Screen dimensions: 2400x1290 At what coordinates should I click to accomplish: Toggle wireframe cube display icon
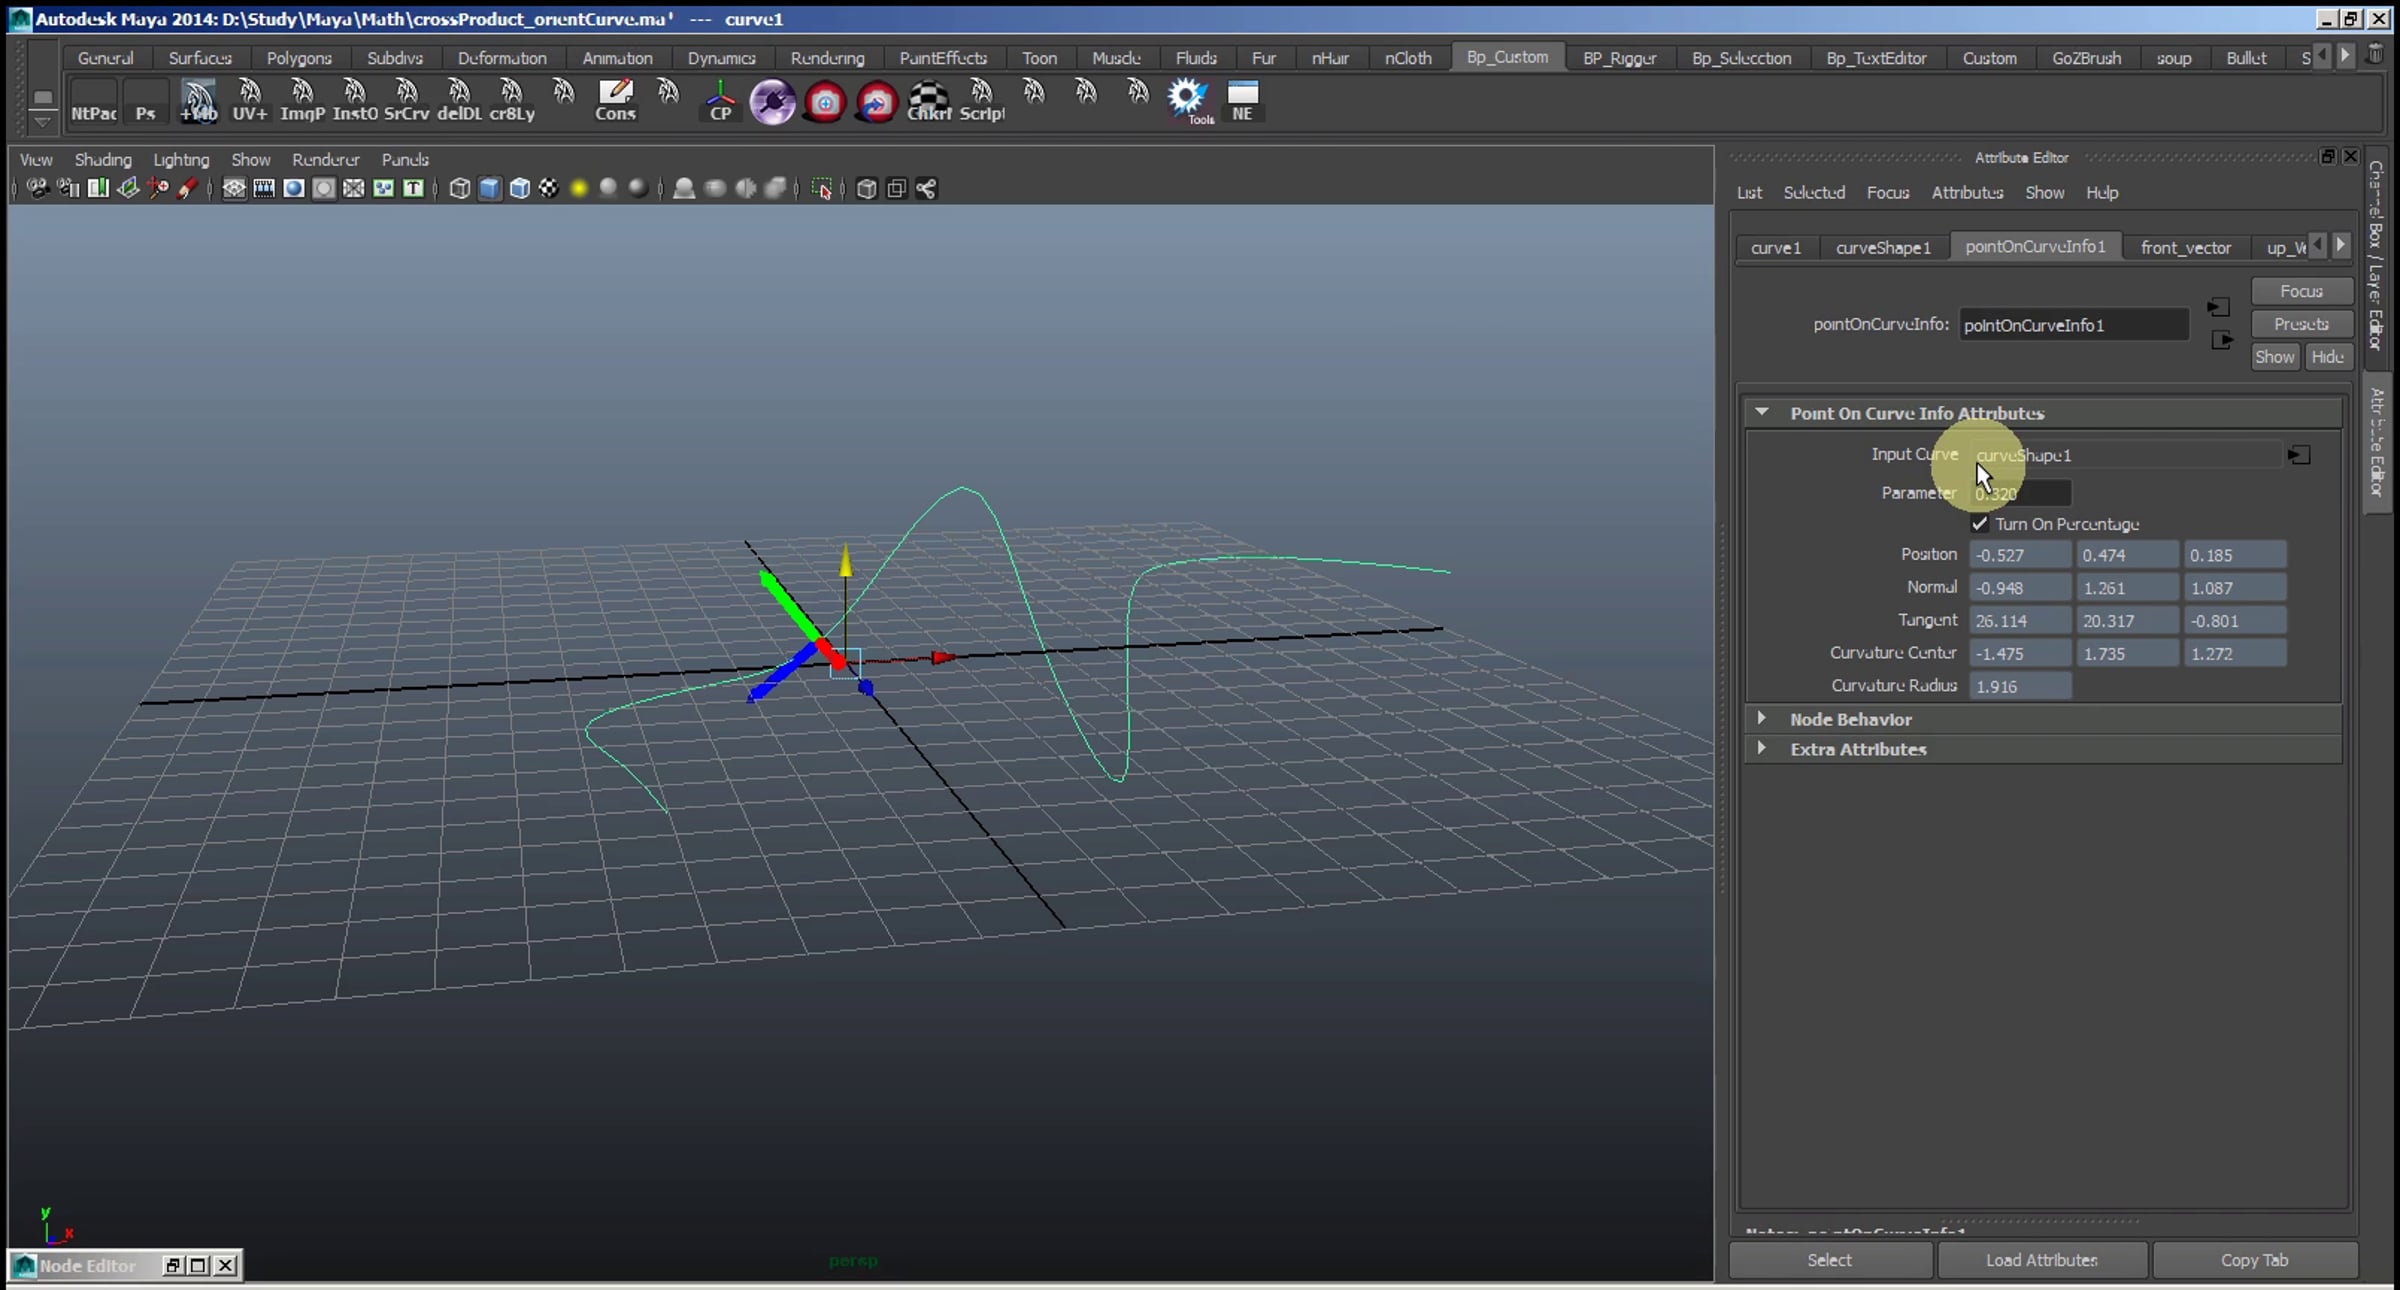pyautogui.click(x=459, y=189)
